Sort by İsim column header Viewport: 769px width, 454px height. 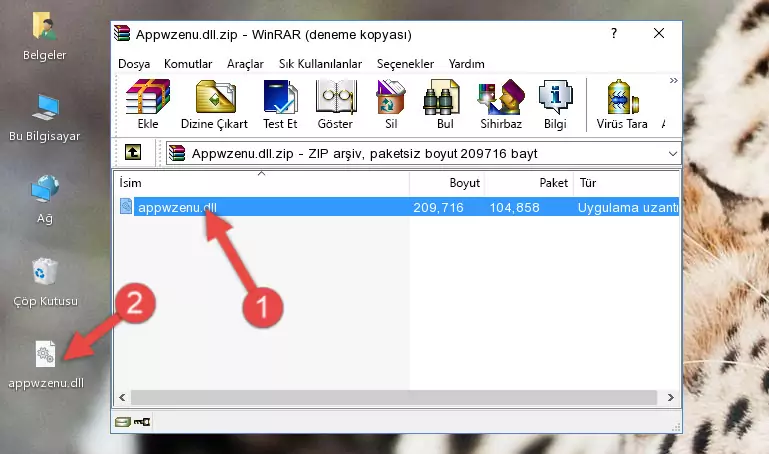262,183
